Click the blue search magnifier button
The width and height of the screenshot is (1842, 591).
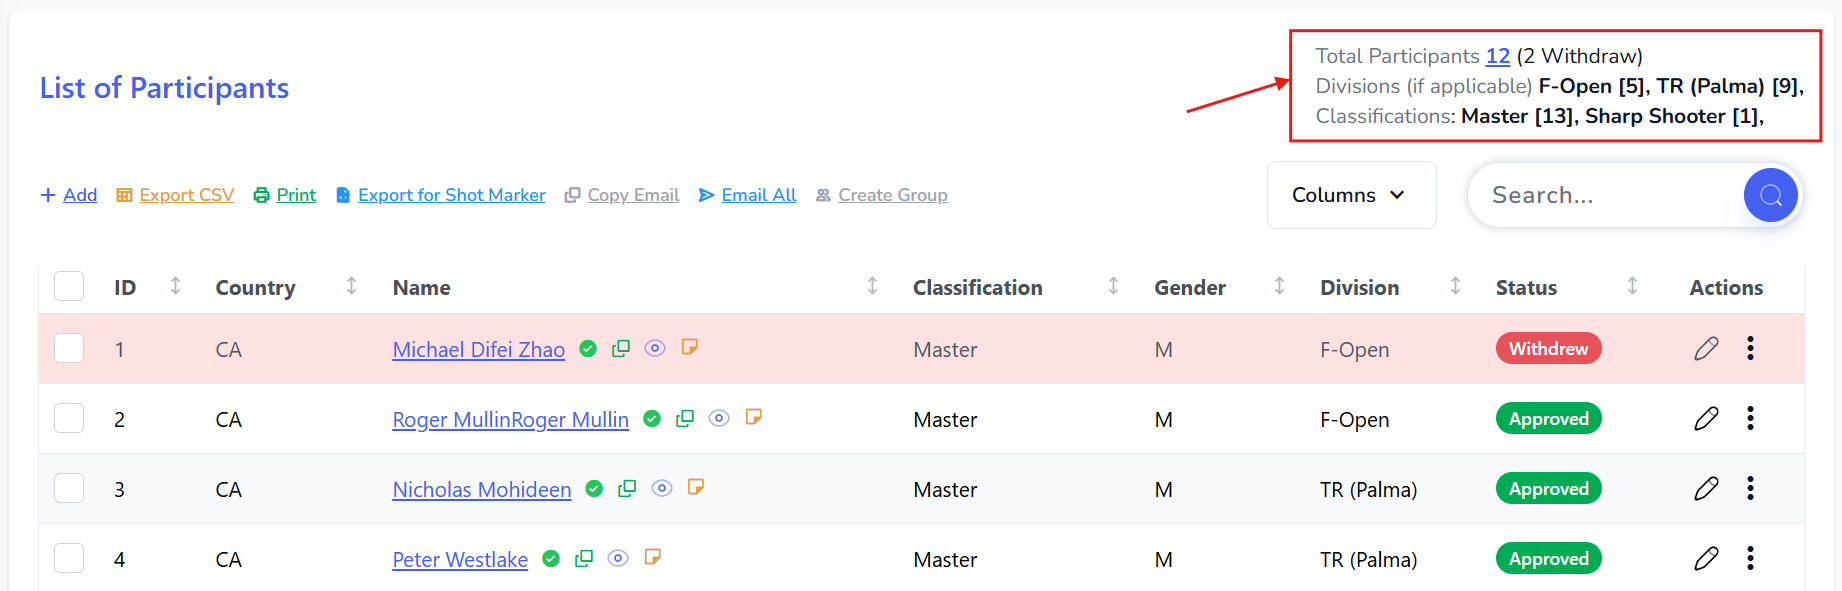(1770, 195)
